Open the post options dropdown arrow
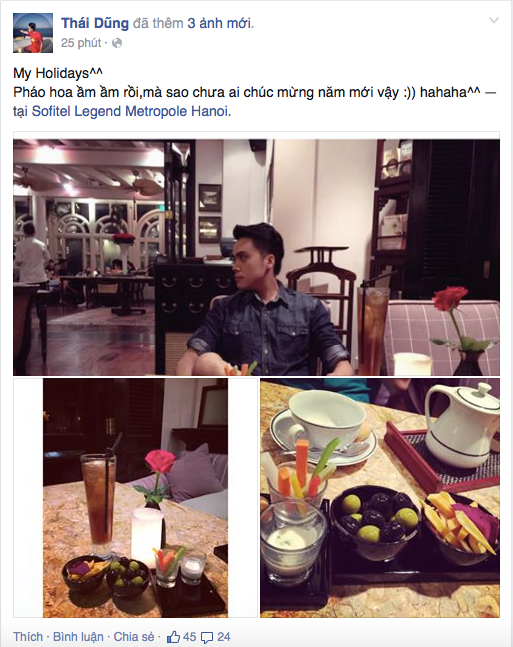This screenshot has height=647, width=513. pyautogui.click(x=494, y=20)
